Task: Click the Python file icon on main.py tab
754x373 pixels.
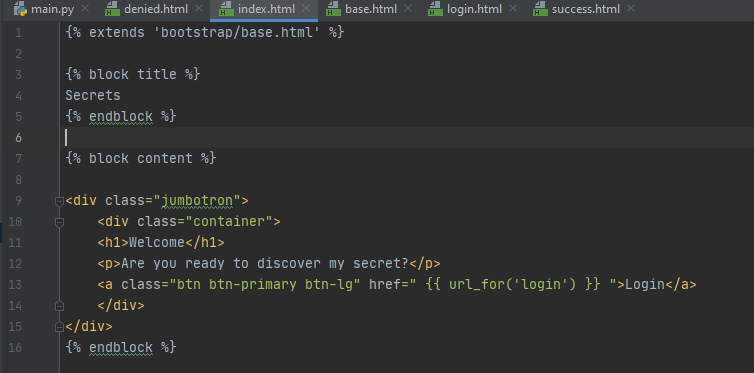Action: click(x=20, y=9)
